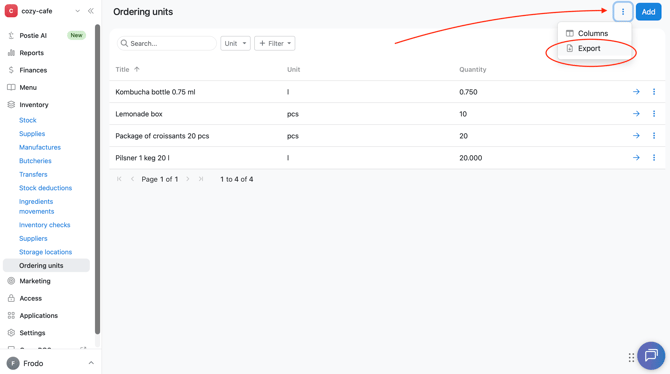
Task: Open Kombucha bottle row three-dots menu
Action: 654,92
